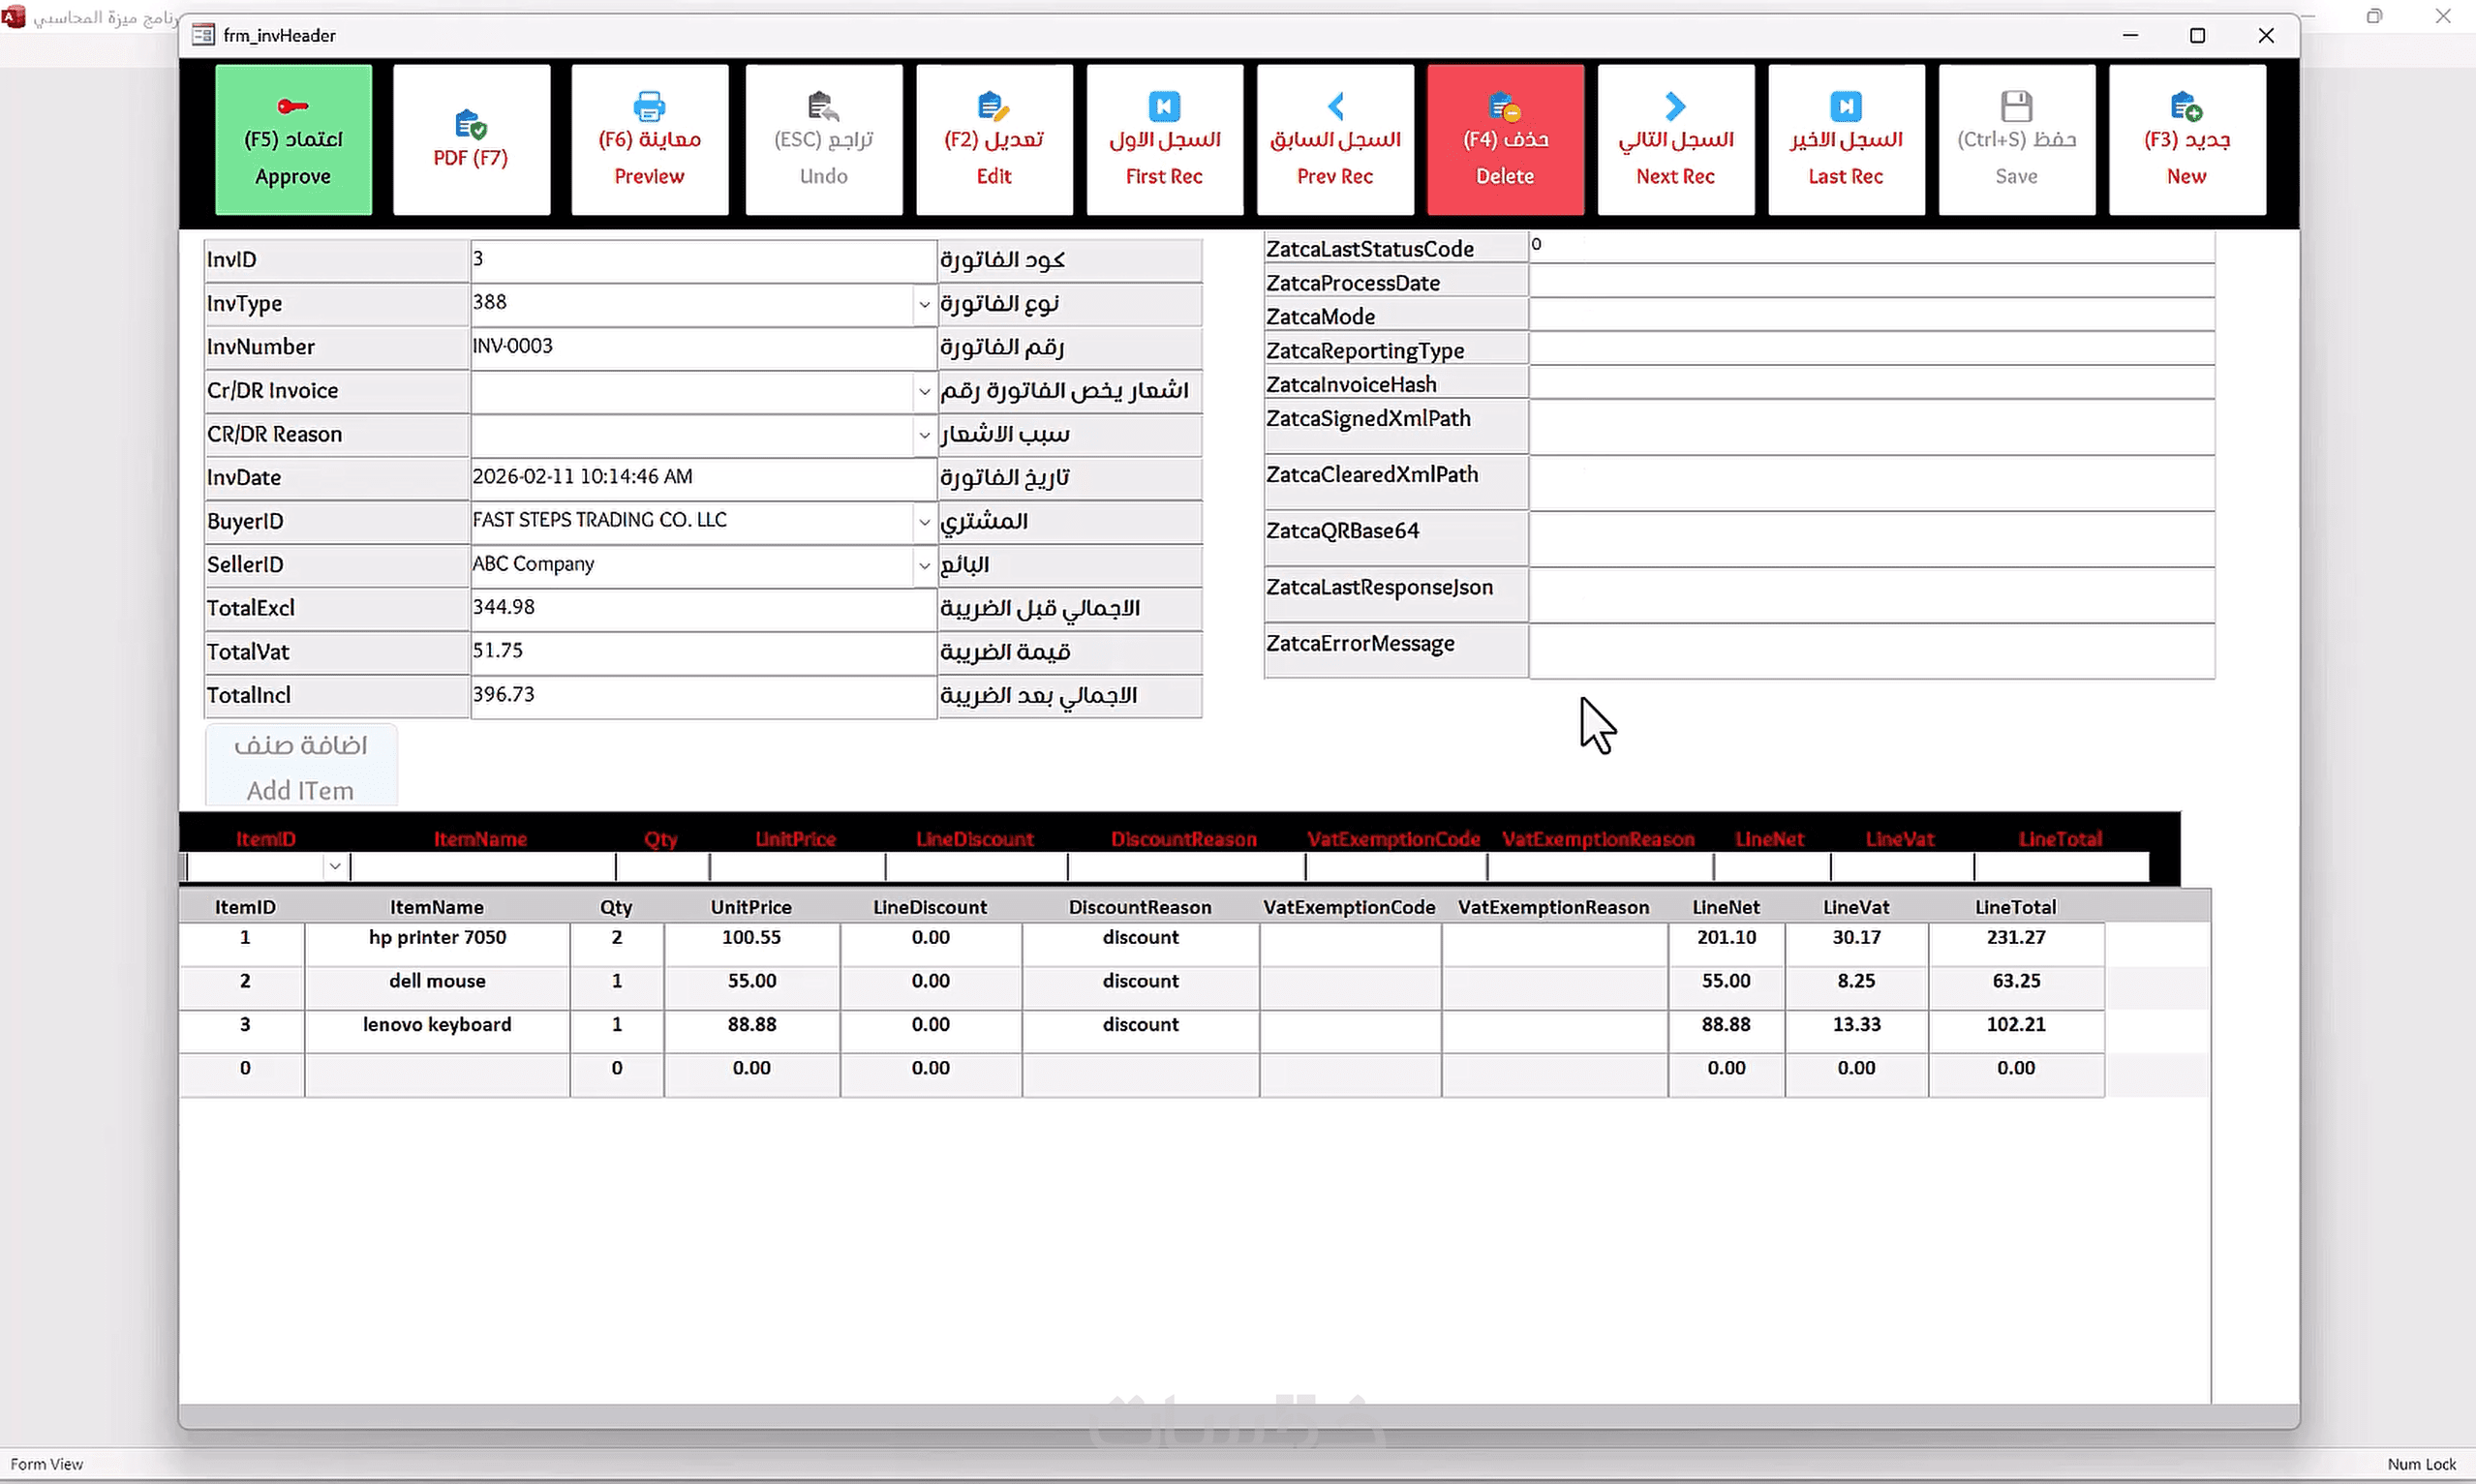Select the hp printer 7050 row name
This screenshot has width=2476, height=1484.
point(437,938)
